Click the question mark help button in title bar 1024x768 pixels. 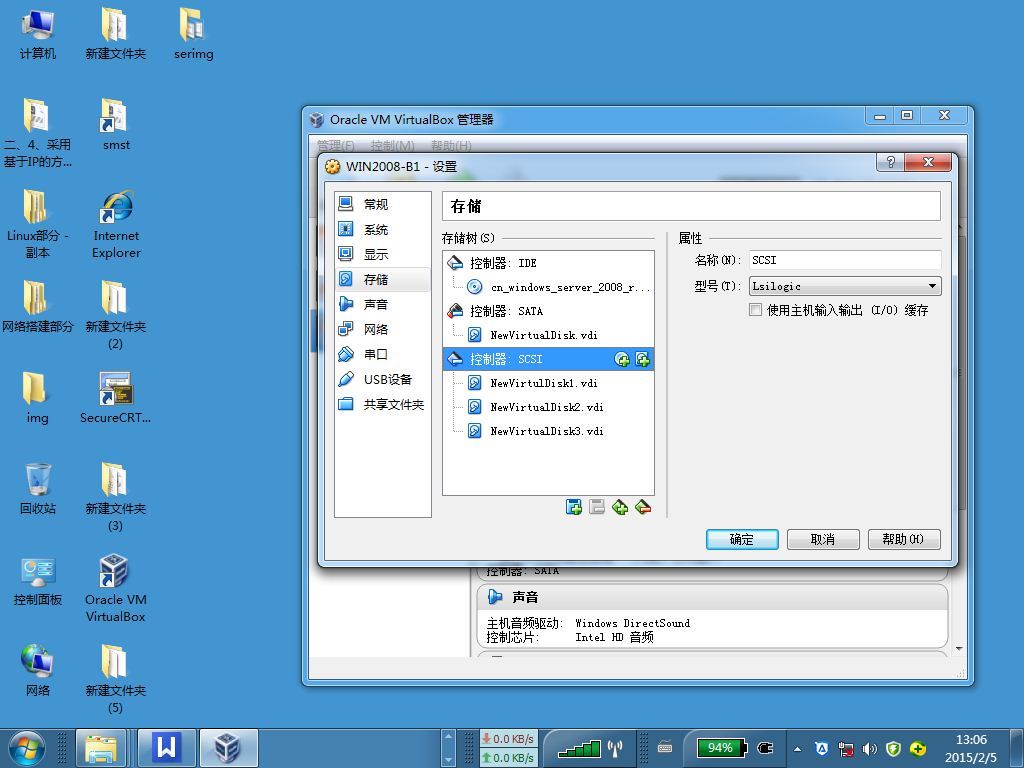[891, 163]
